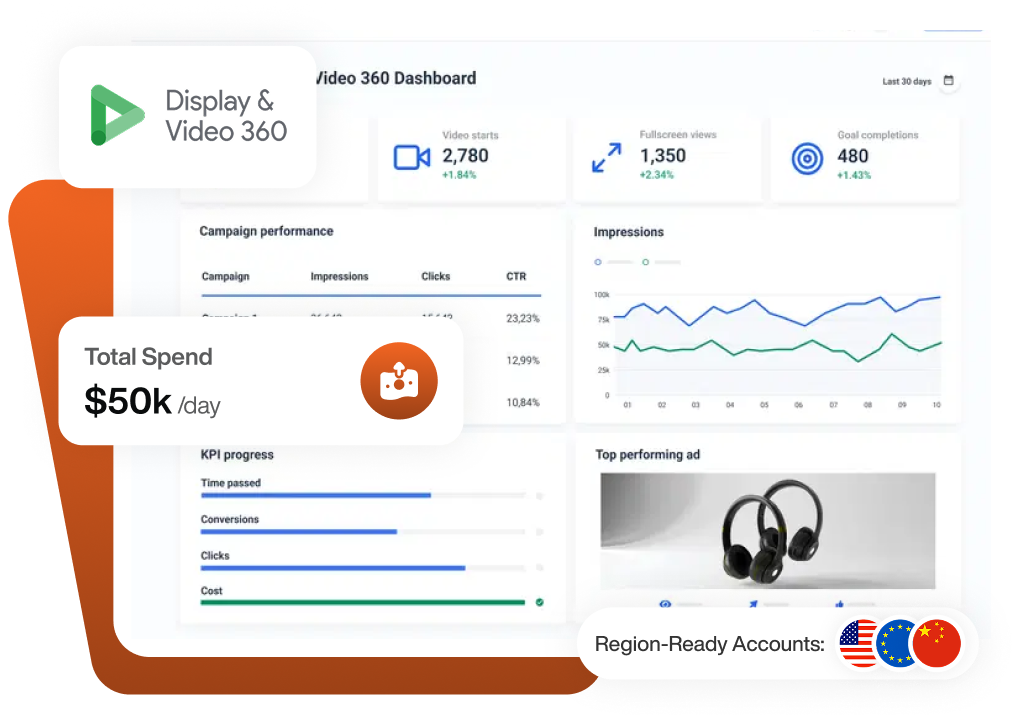Click the fullscreen arrows icon

point(606,157)
